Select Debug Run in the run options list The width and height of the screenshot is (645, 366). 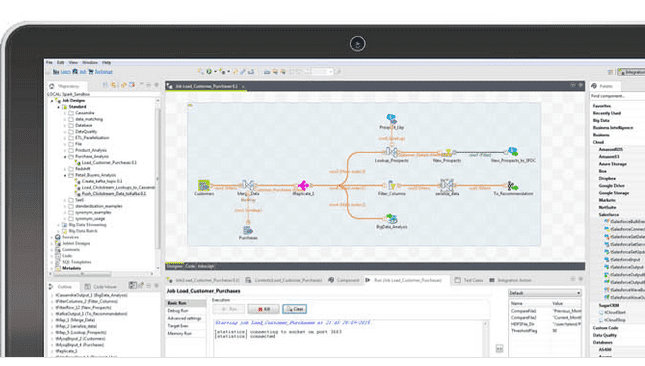(x=178, y=311)
